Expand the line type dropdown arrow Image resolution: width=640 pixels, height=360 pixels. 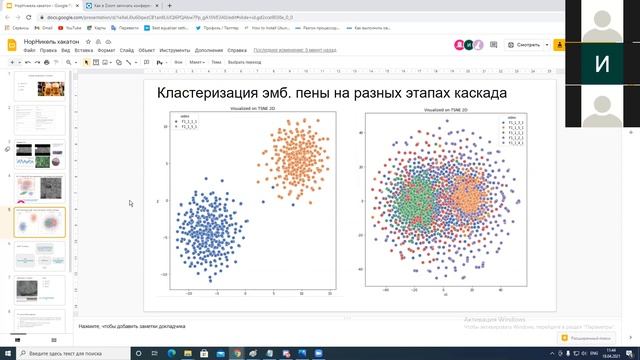(x=136, y=62)
